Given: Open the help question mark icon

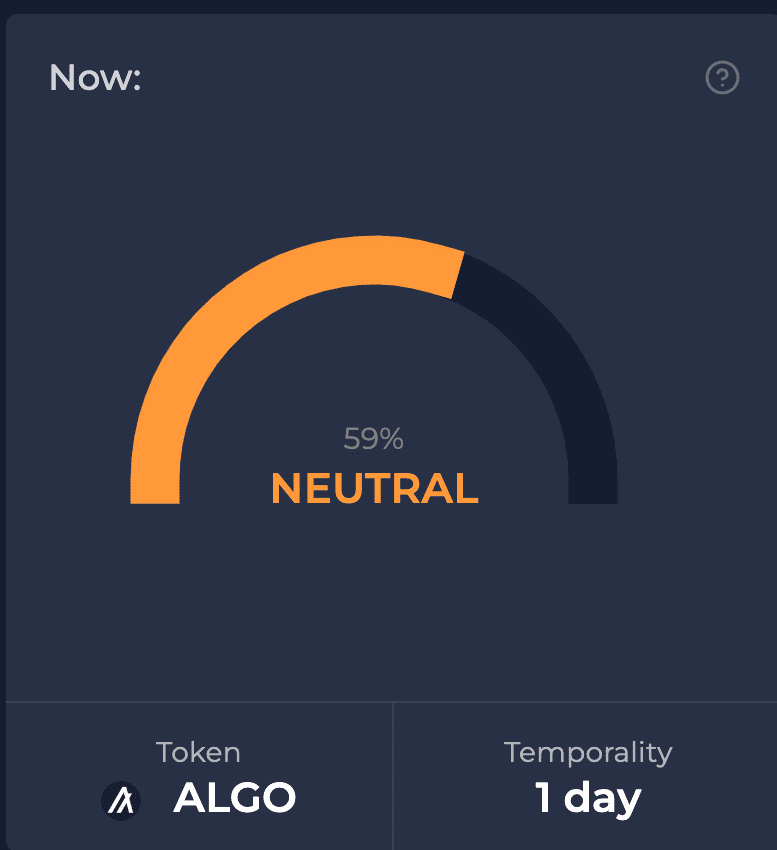Looking at the screenshot, I should pos(722,78).
